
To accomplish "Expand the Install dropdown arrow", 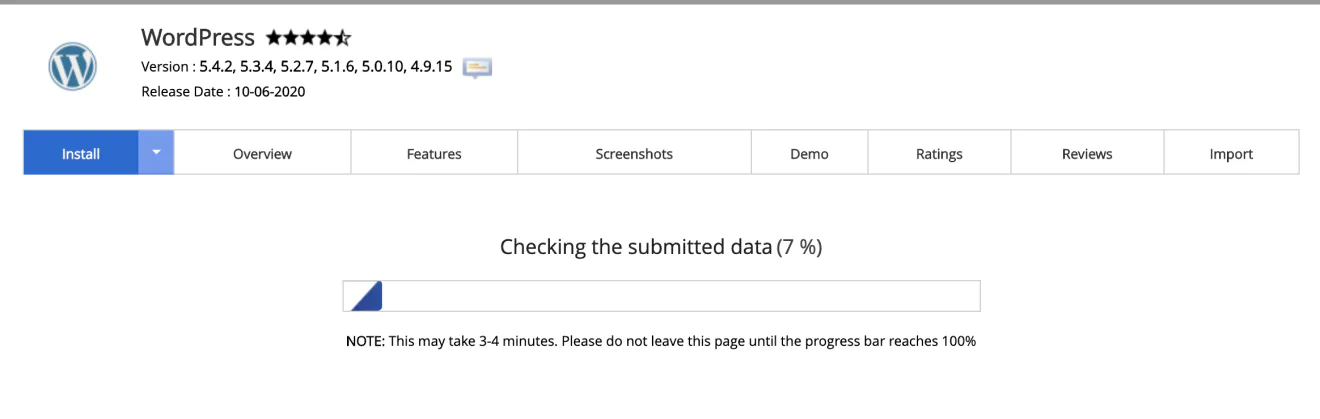I will pyautogui.click(x=156, y=153).
